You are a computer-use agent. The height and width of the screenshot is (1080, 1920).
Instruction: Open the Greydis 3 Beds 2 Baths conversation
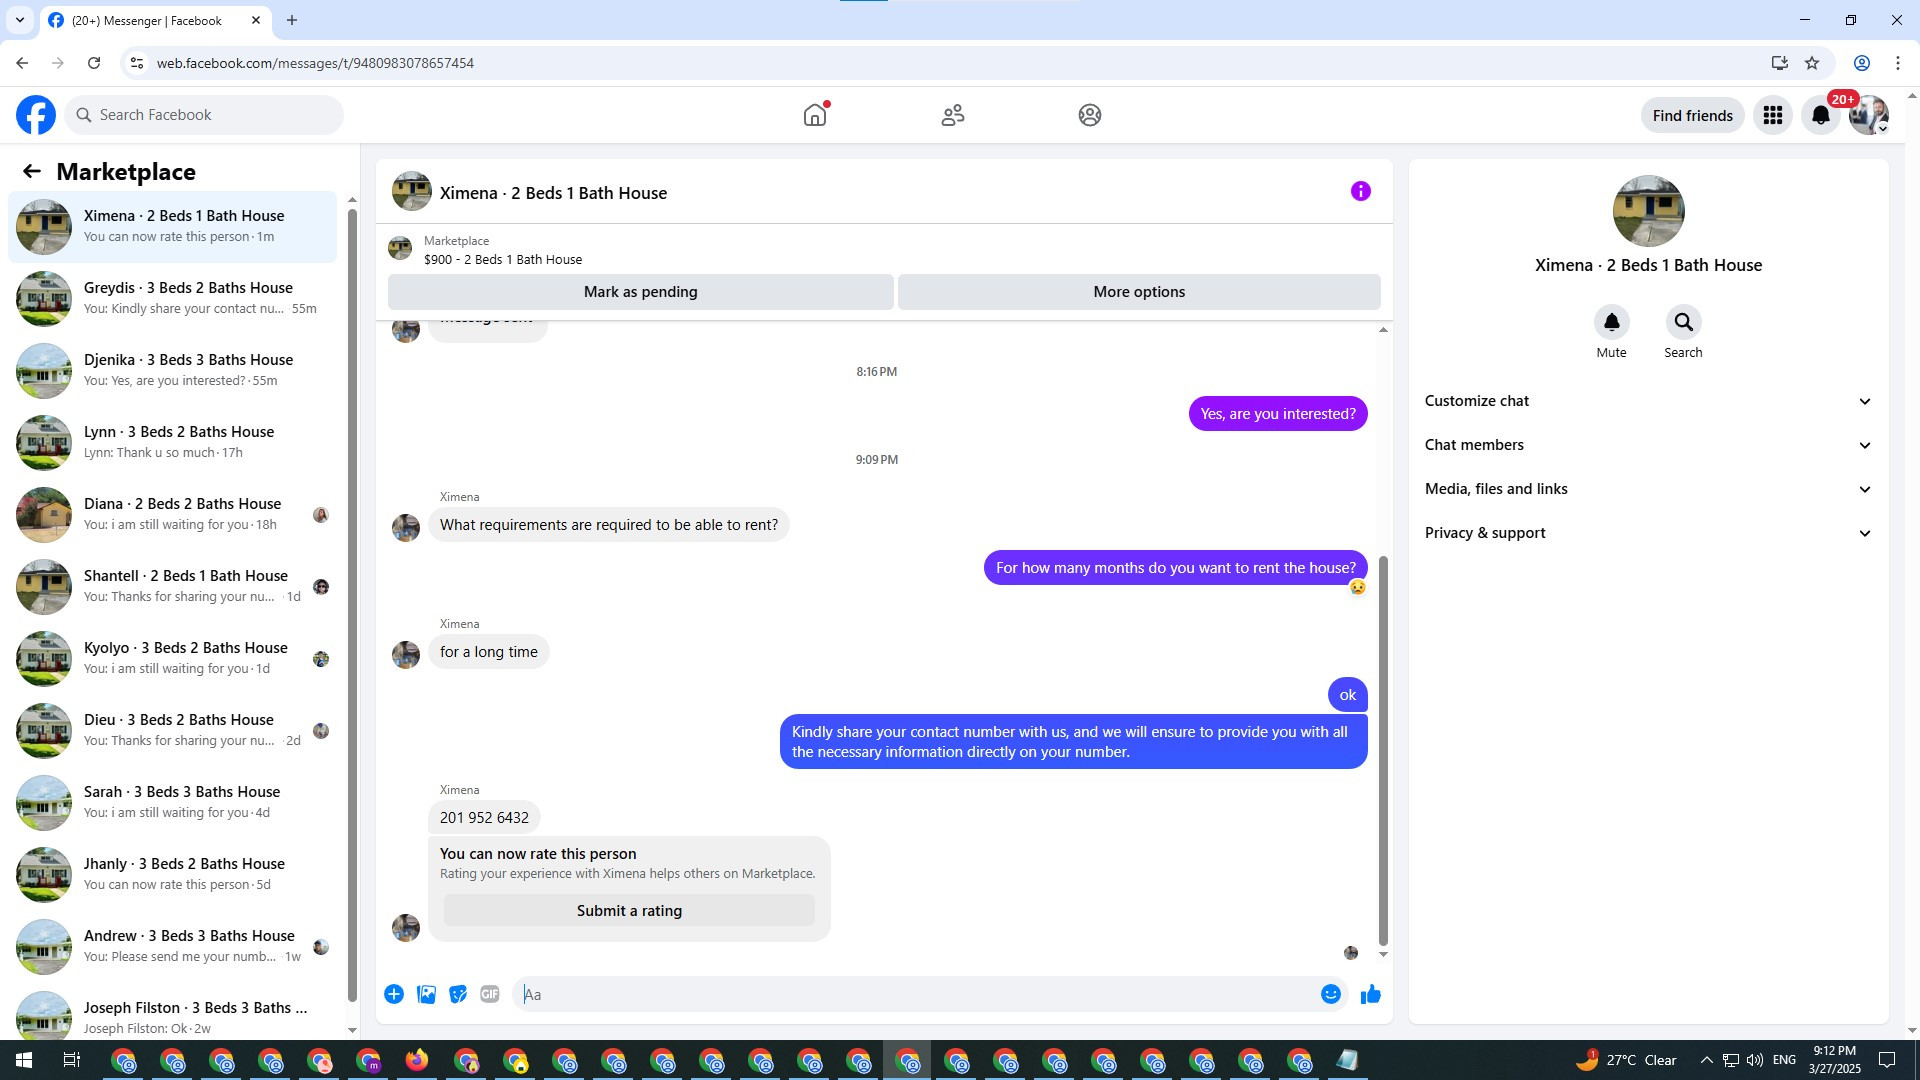tap(173, 298)
